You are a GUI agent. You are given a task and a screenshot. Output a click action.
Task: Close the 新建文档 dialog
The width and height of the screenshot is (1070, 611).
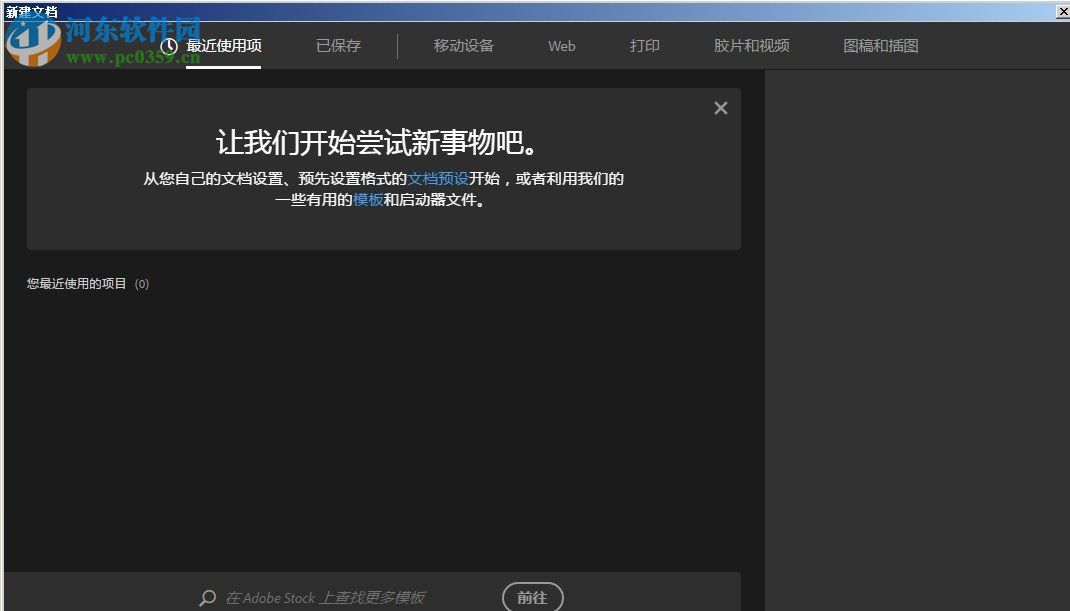click(x=1062, y=11)
